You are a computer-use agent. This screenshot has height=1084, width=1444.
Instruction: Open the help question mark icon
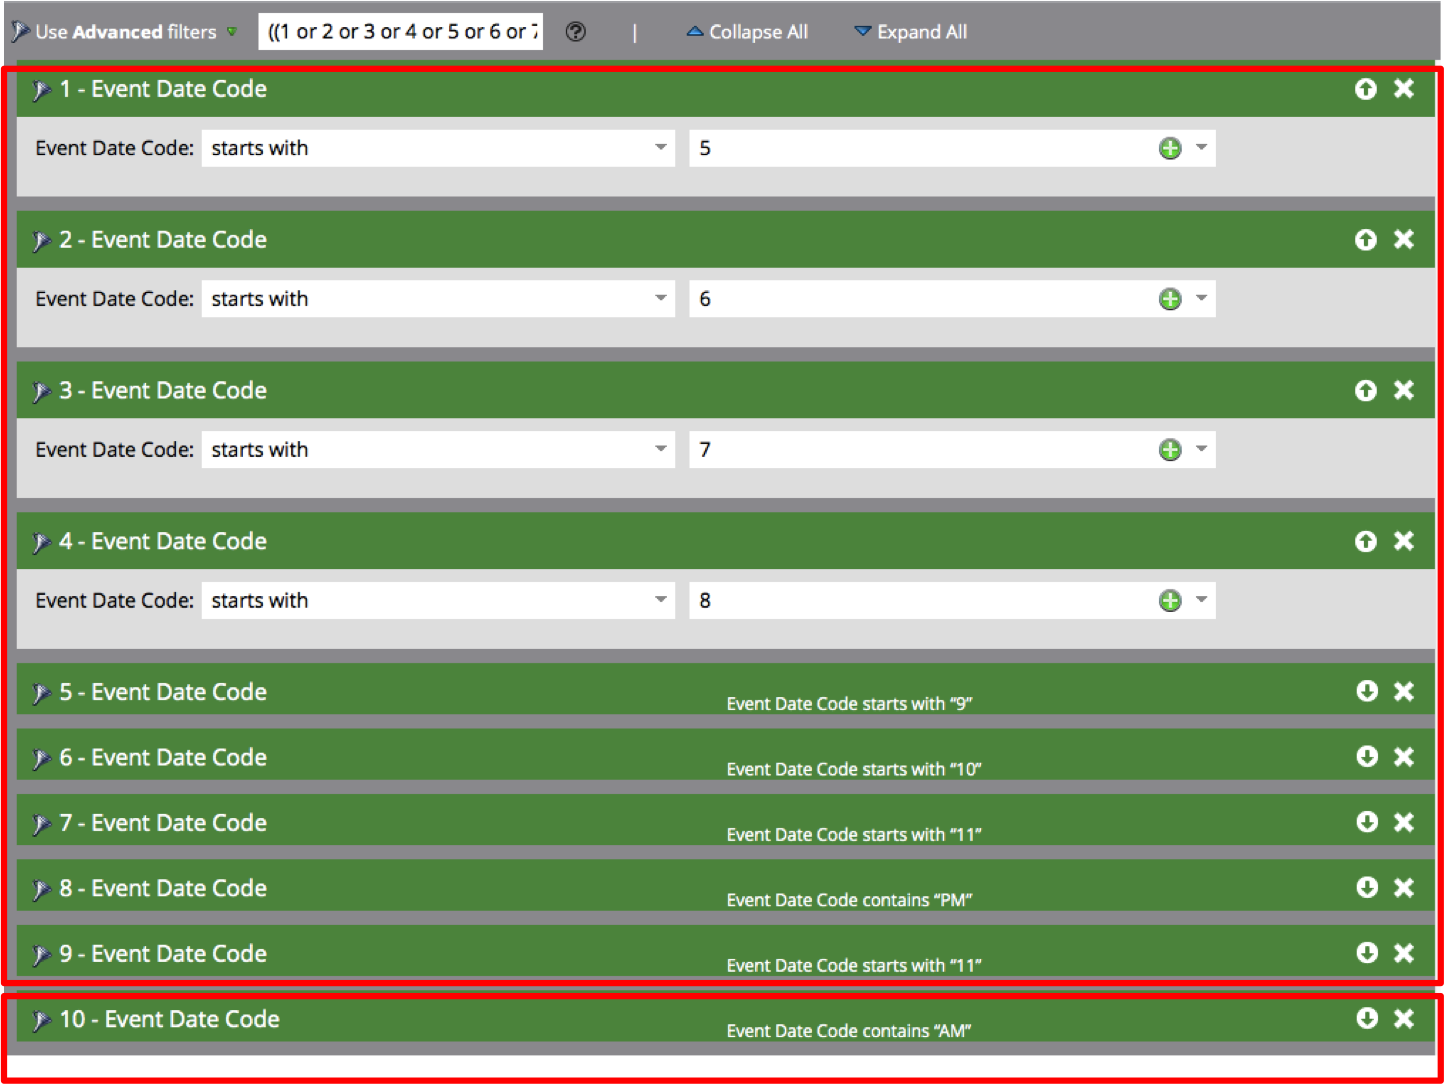point(576,32)
